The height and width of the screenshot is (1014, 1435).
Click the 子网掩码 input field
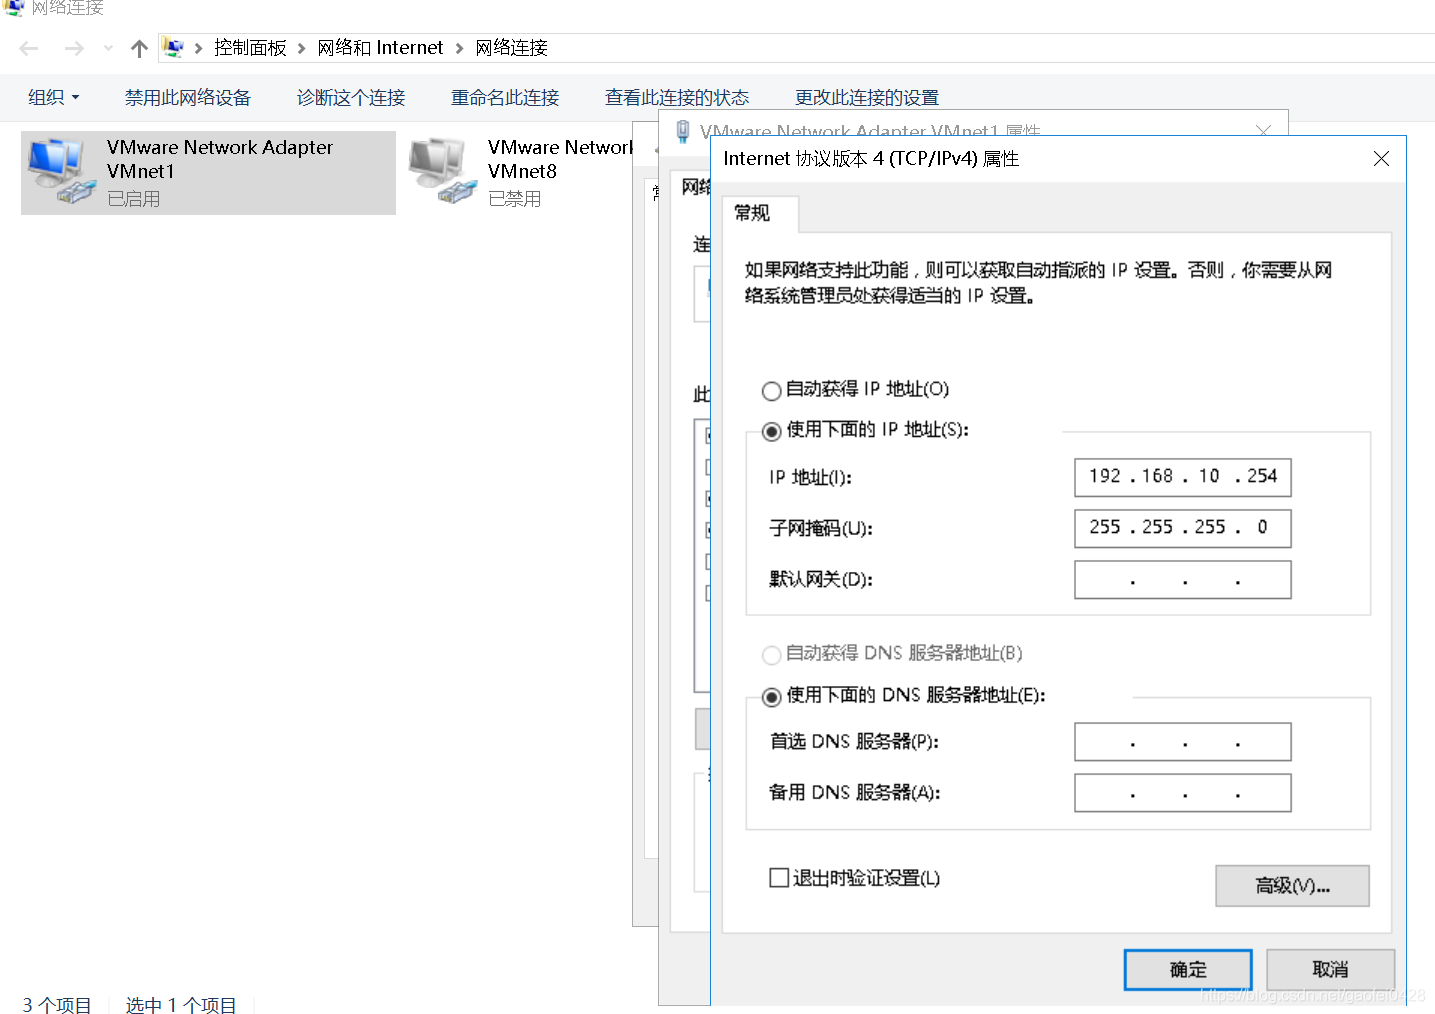(x=1183, y=528)
